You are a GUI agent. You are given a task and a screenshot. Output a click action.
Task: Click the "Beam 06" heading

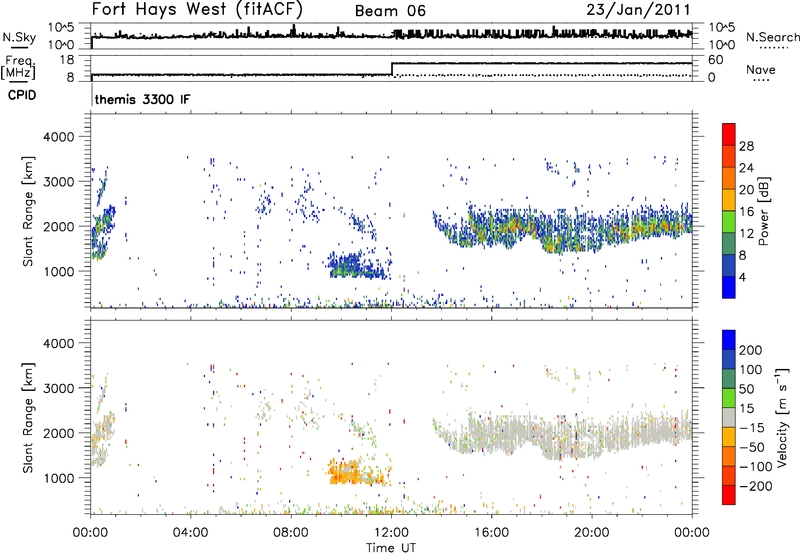pyautogui.click(x=390, y=11)
